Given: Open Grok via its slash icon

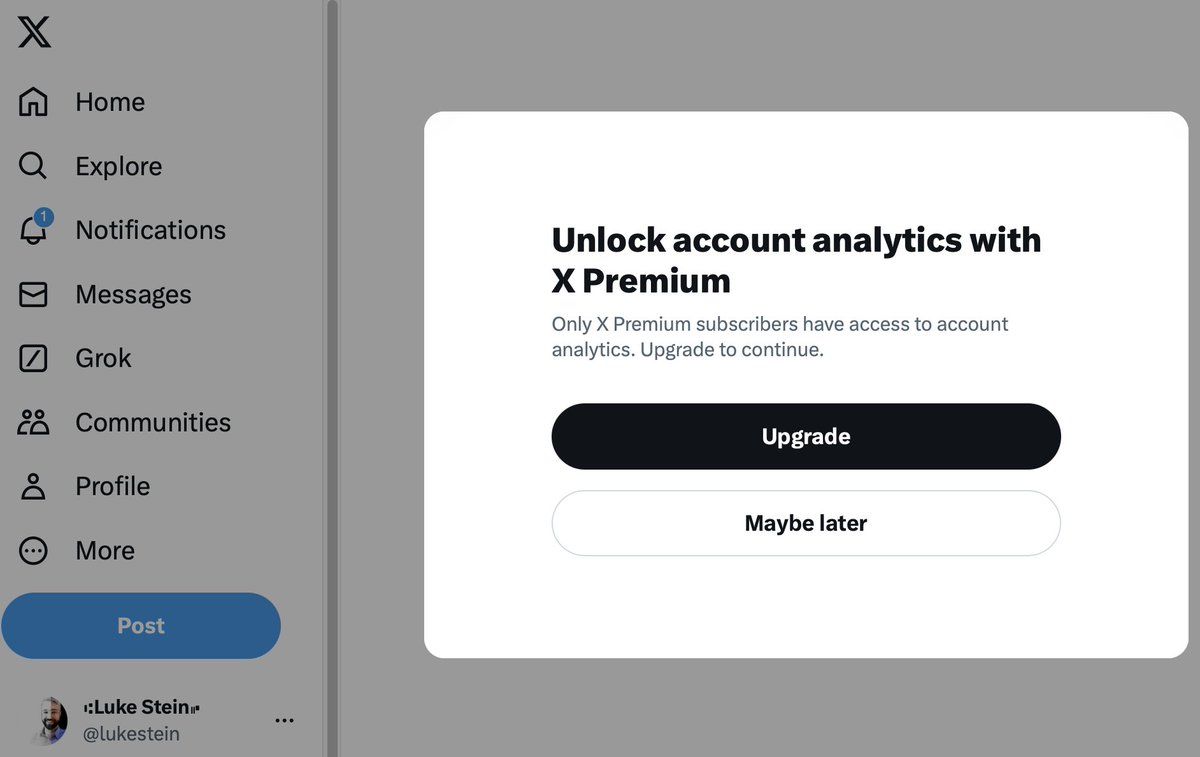Looking at the screenshot, I should 33,358.
